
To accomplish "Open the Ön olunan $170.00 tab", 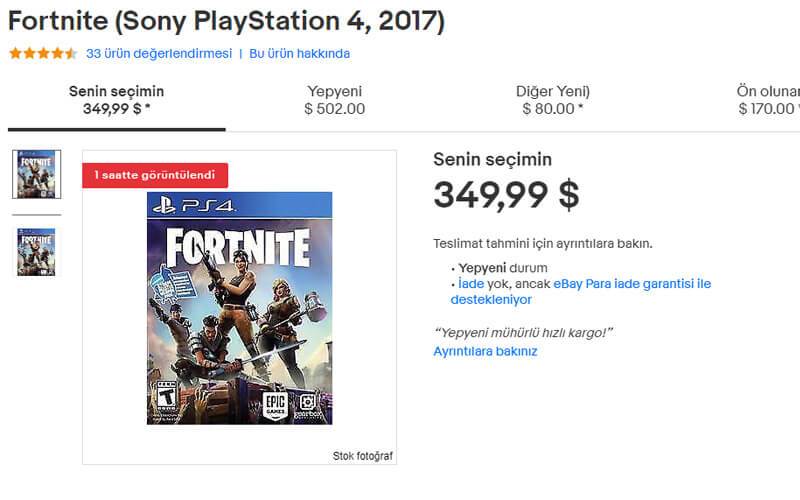I will point(767,100).
